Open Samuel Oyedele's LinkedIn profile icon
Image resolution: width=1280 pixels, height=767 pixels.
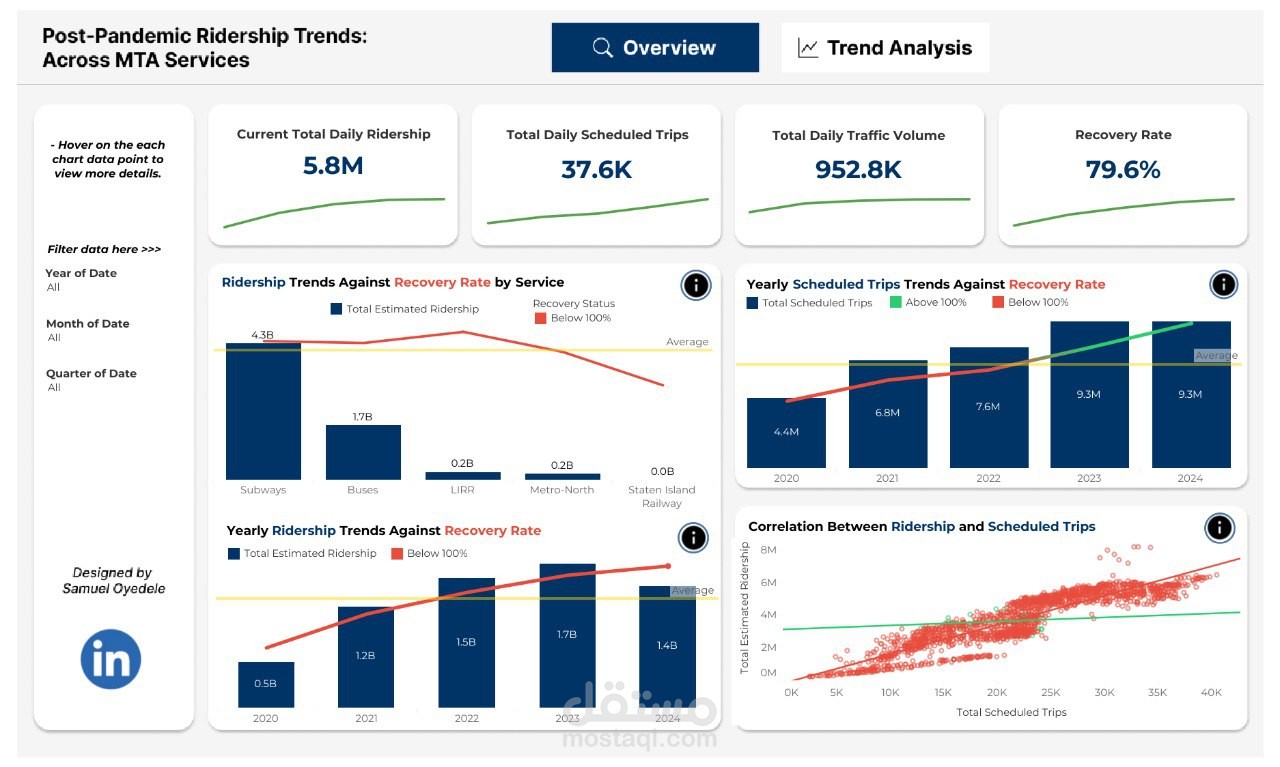click(x=111, y=658)
